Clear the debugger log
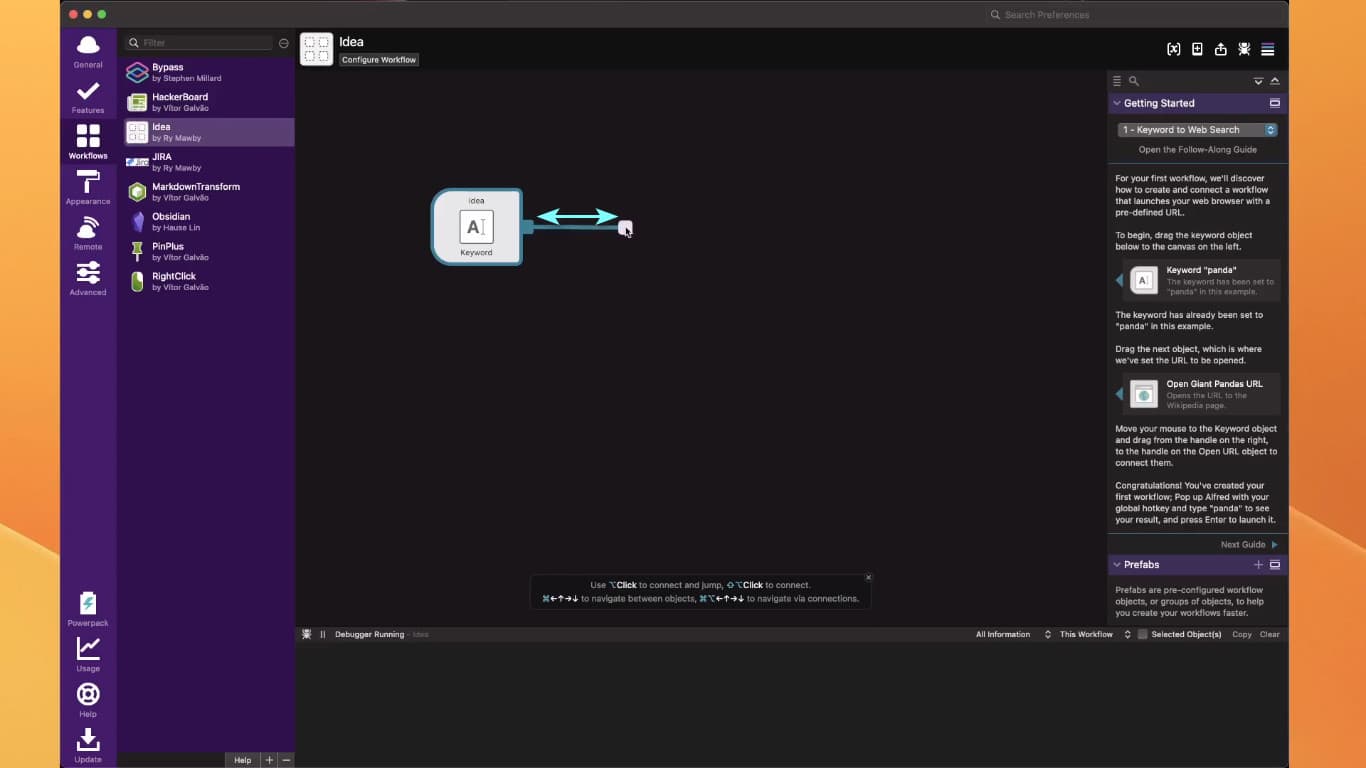 1269,634
